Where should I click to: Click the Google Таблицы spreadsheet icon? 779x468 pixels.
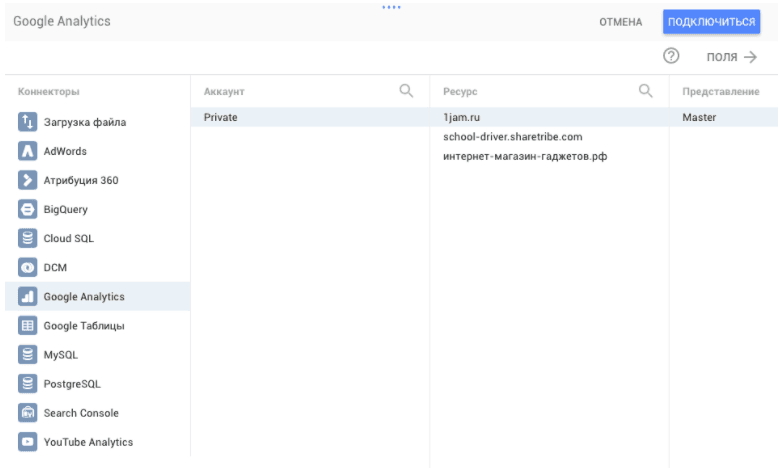[x=27, y=325]
